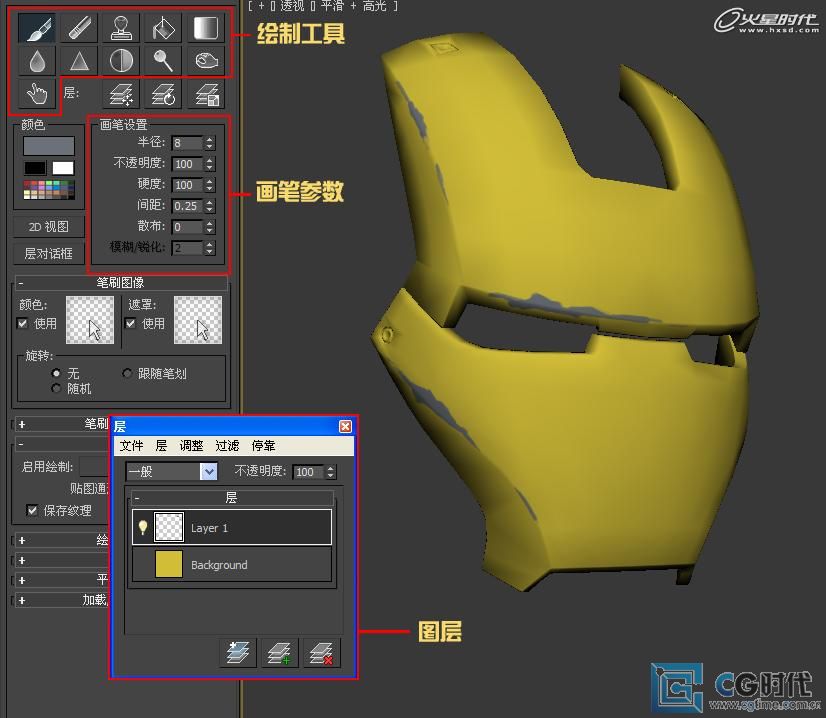Screen dimensions: 826x718
Task: Select the Sharpen triangle tool
Action: click(79, 61)
